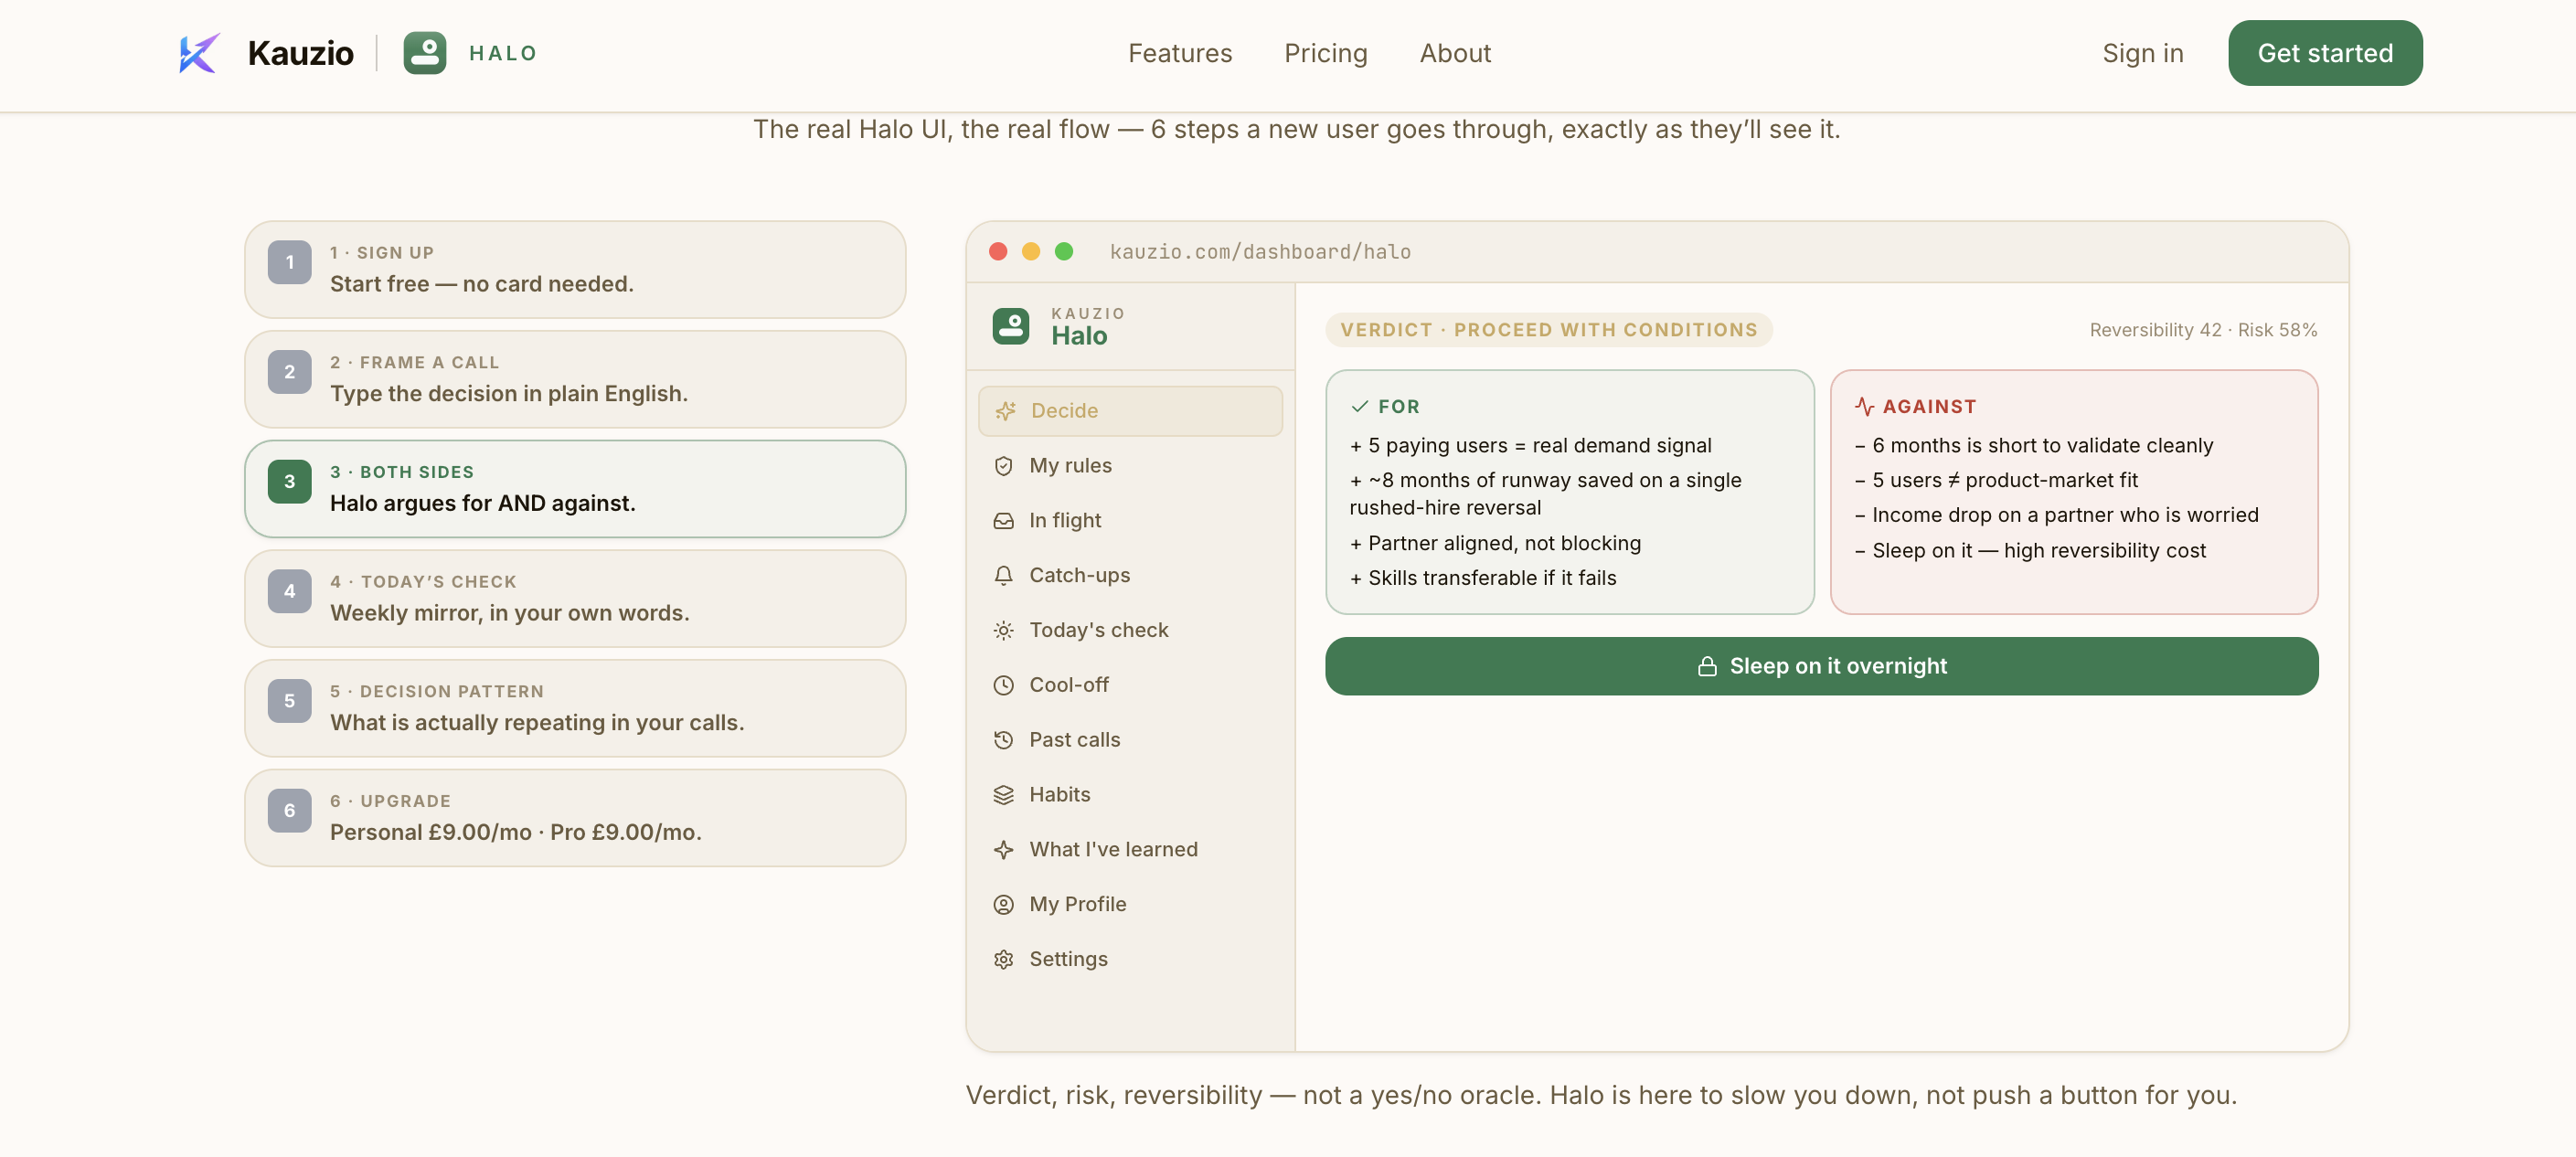
Task: Open What I've learned in sidebar
Action: (x=1130, y=850)
